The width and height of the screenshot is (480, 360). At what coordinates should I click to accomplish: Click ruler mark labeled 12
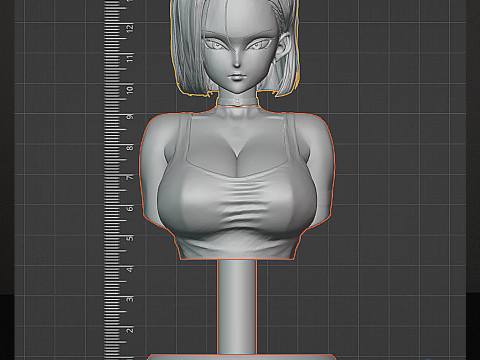click(x=130, y=28)
